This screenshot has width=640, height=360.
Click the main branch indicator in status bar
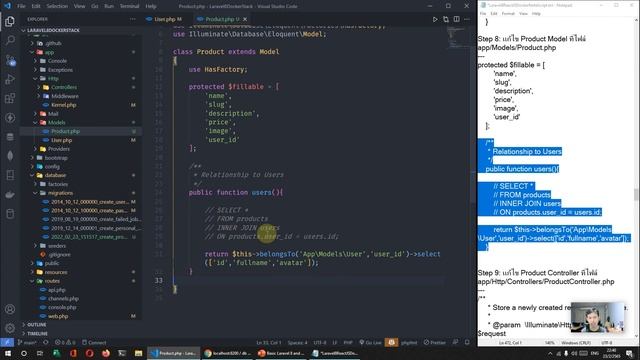pyautogui.click(x=27, y=342)
